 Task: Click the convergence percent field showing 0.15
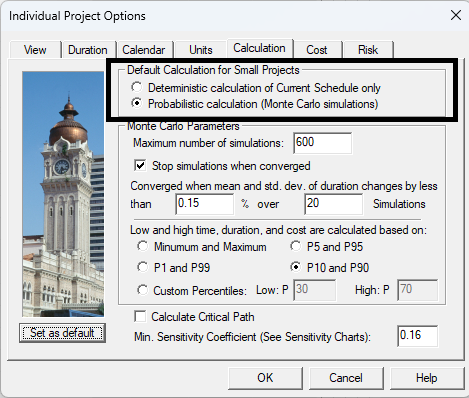click(x=205, y=204)
